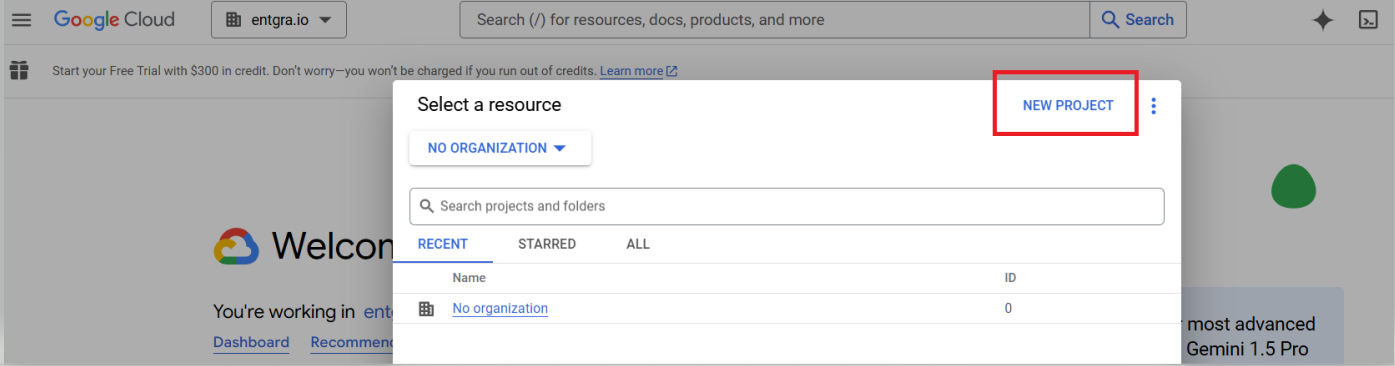Click the ID column header

pyautogui.click(x=1010, y=278)
